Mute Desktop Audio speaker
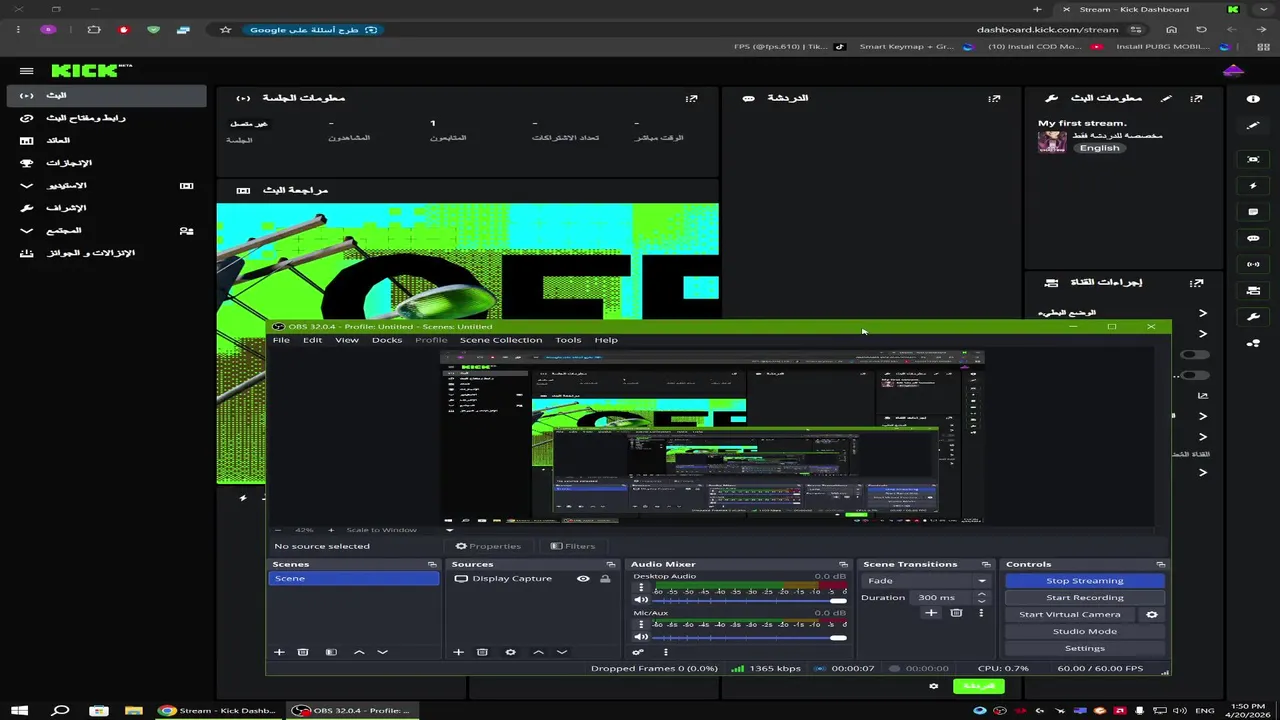This screenshot has height=720, width=1280. (642, 600)
